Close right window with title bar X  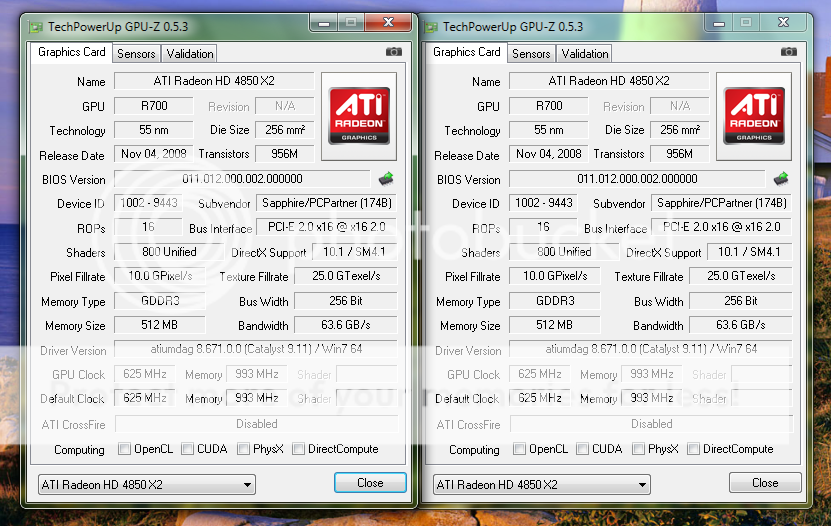(x=783, y=22)
